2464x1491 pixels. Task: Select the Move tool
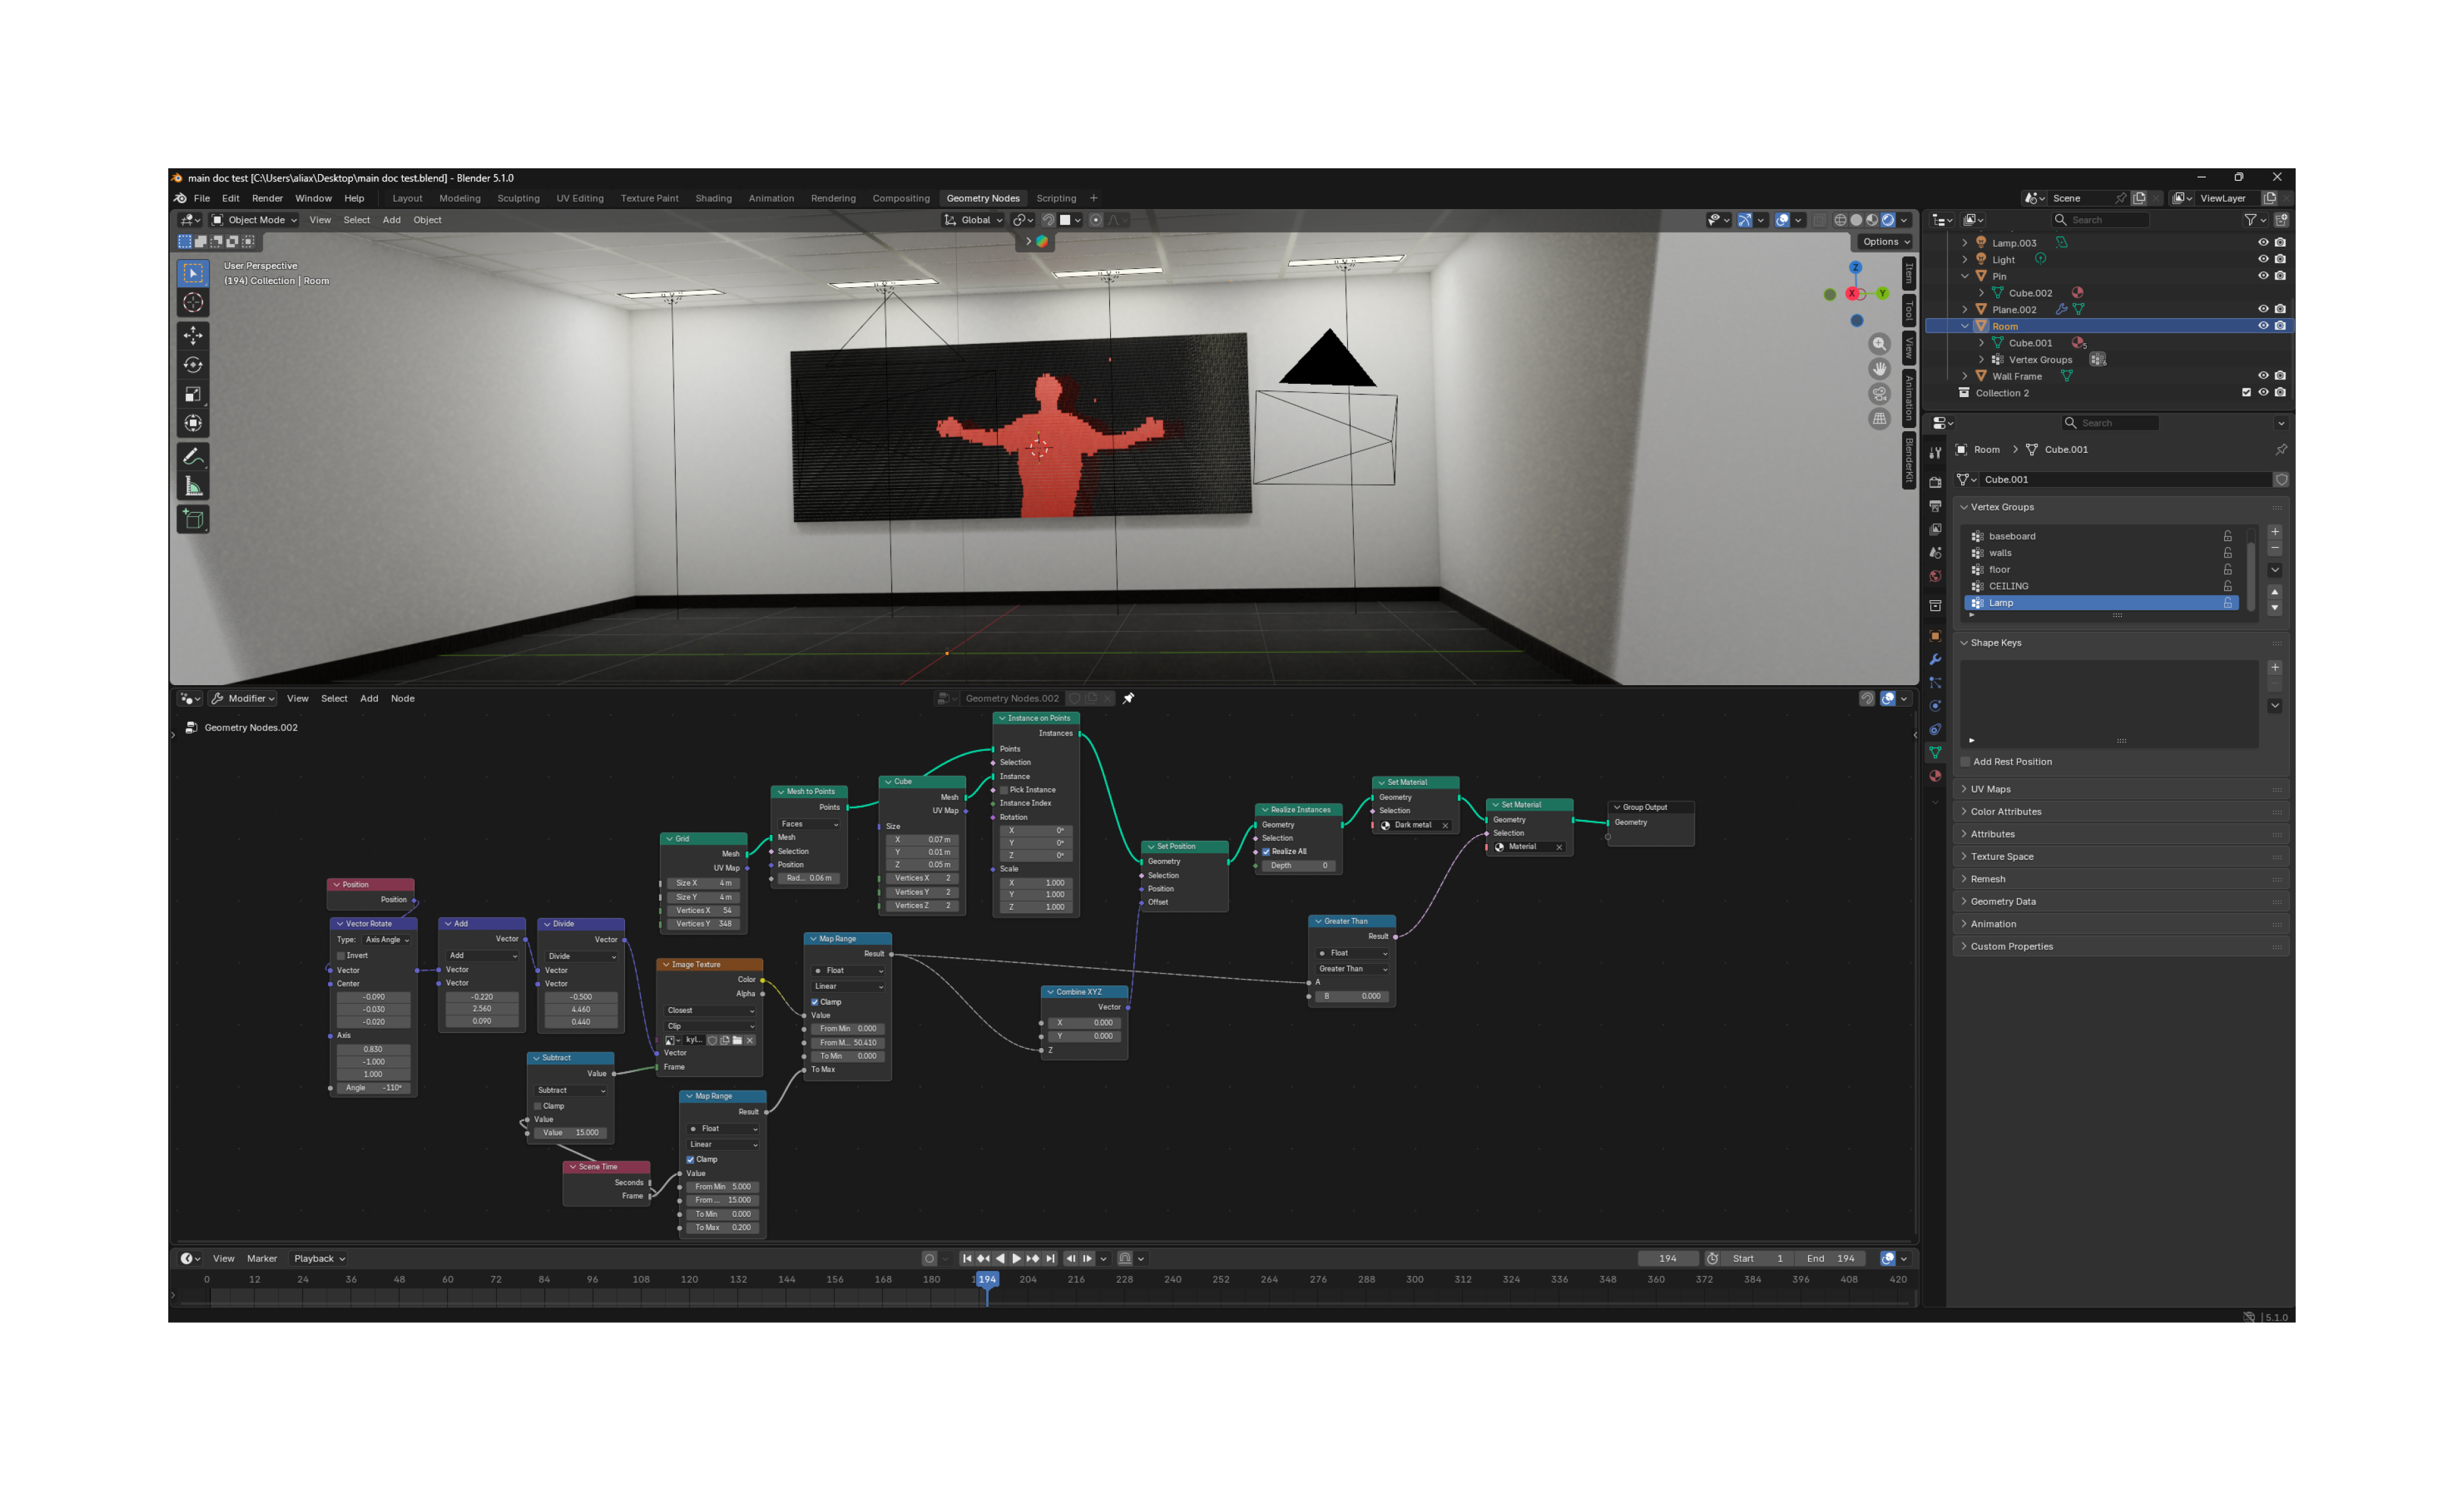tap(193, 336)
